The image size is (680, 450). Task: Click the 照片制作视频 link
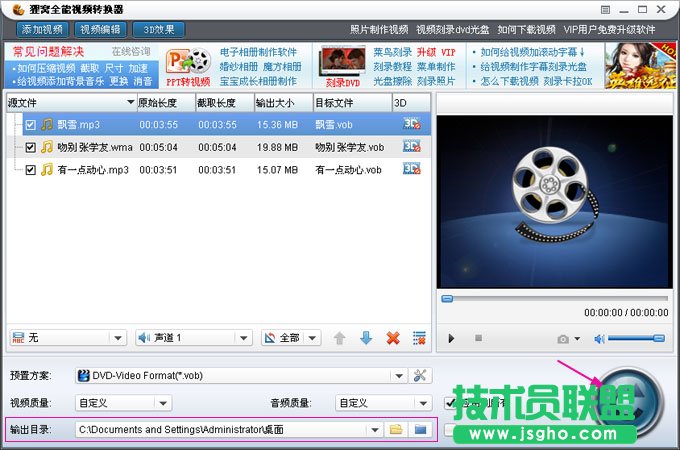(379, 30)
